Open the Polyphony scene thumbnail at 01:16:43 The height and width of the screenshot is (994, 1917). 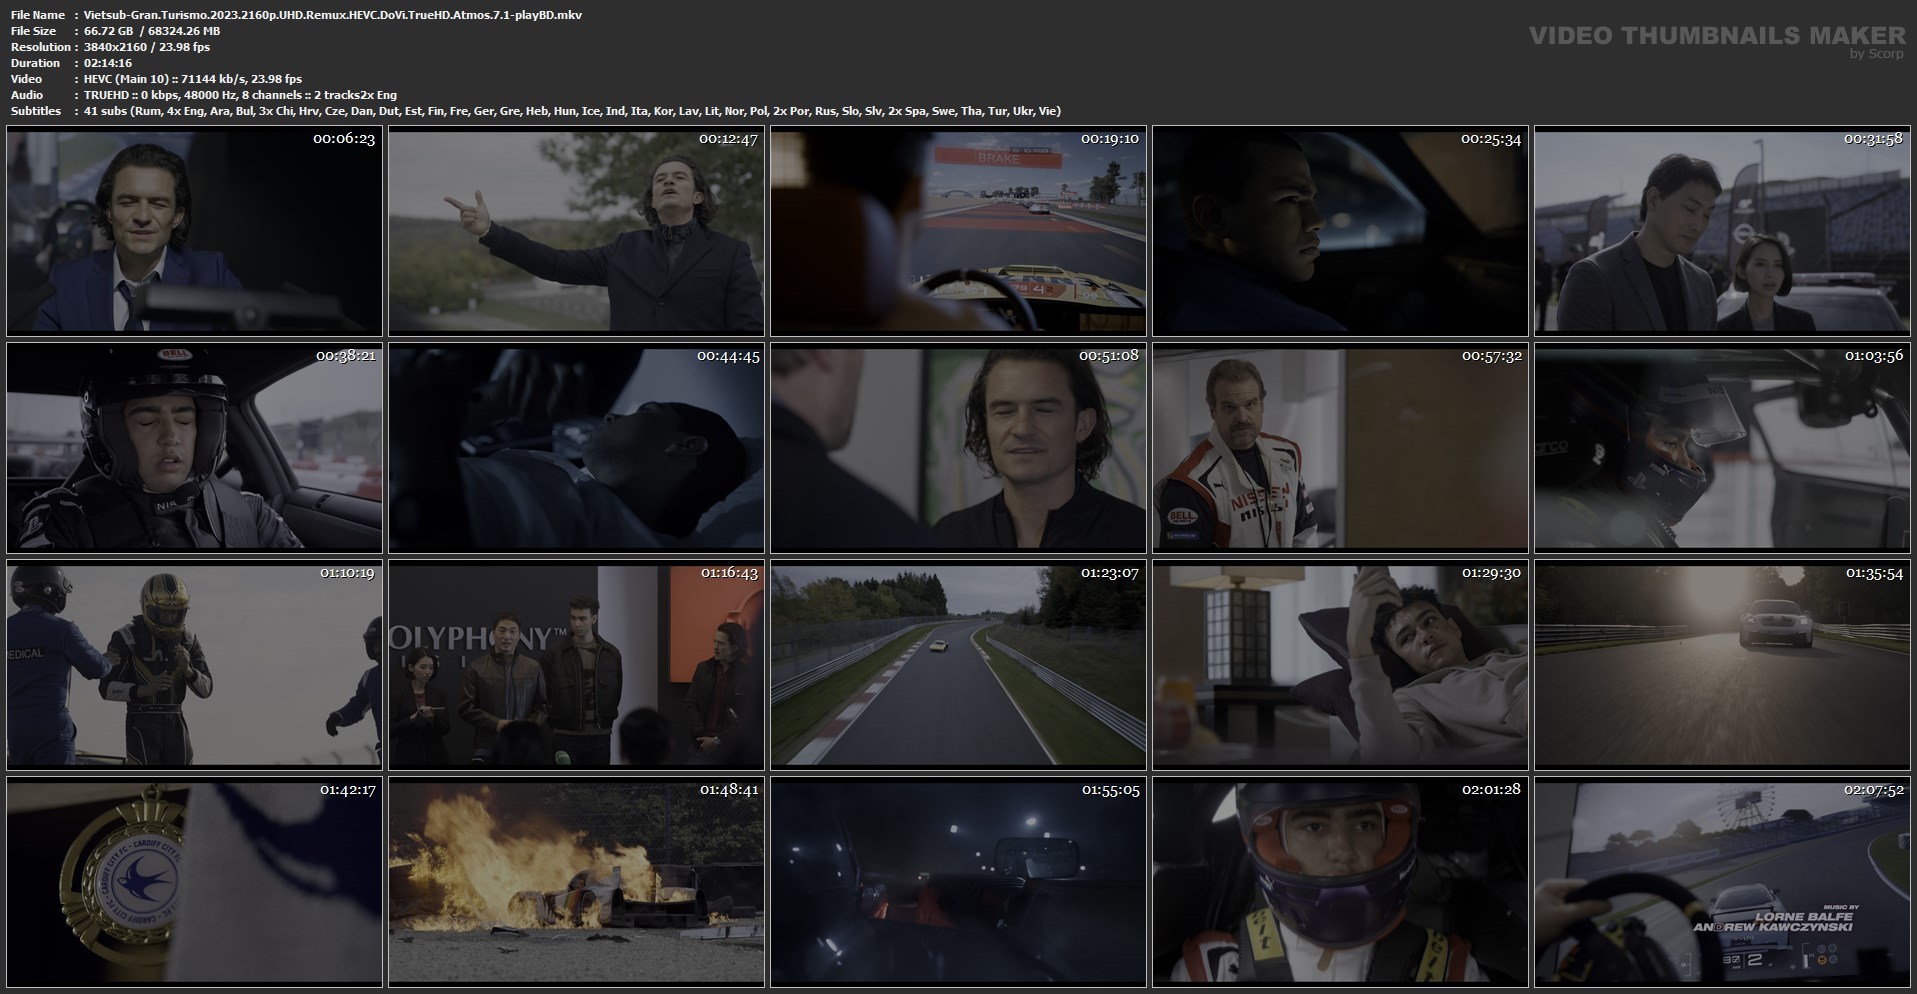click(576, 665)
